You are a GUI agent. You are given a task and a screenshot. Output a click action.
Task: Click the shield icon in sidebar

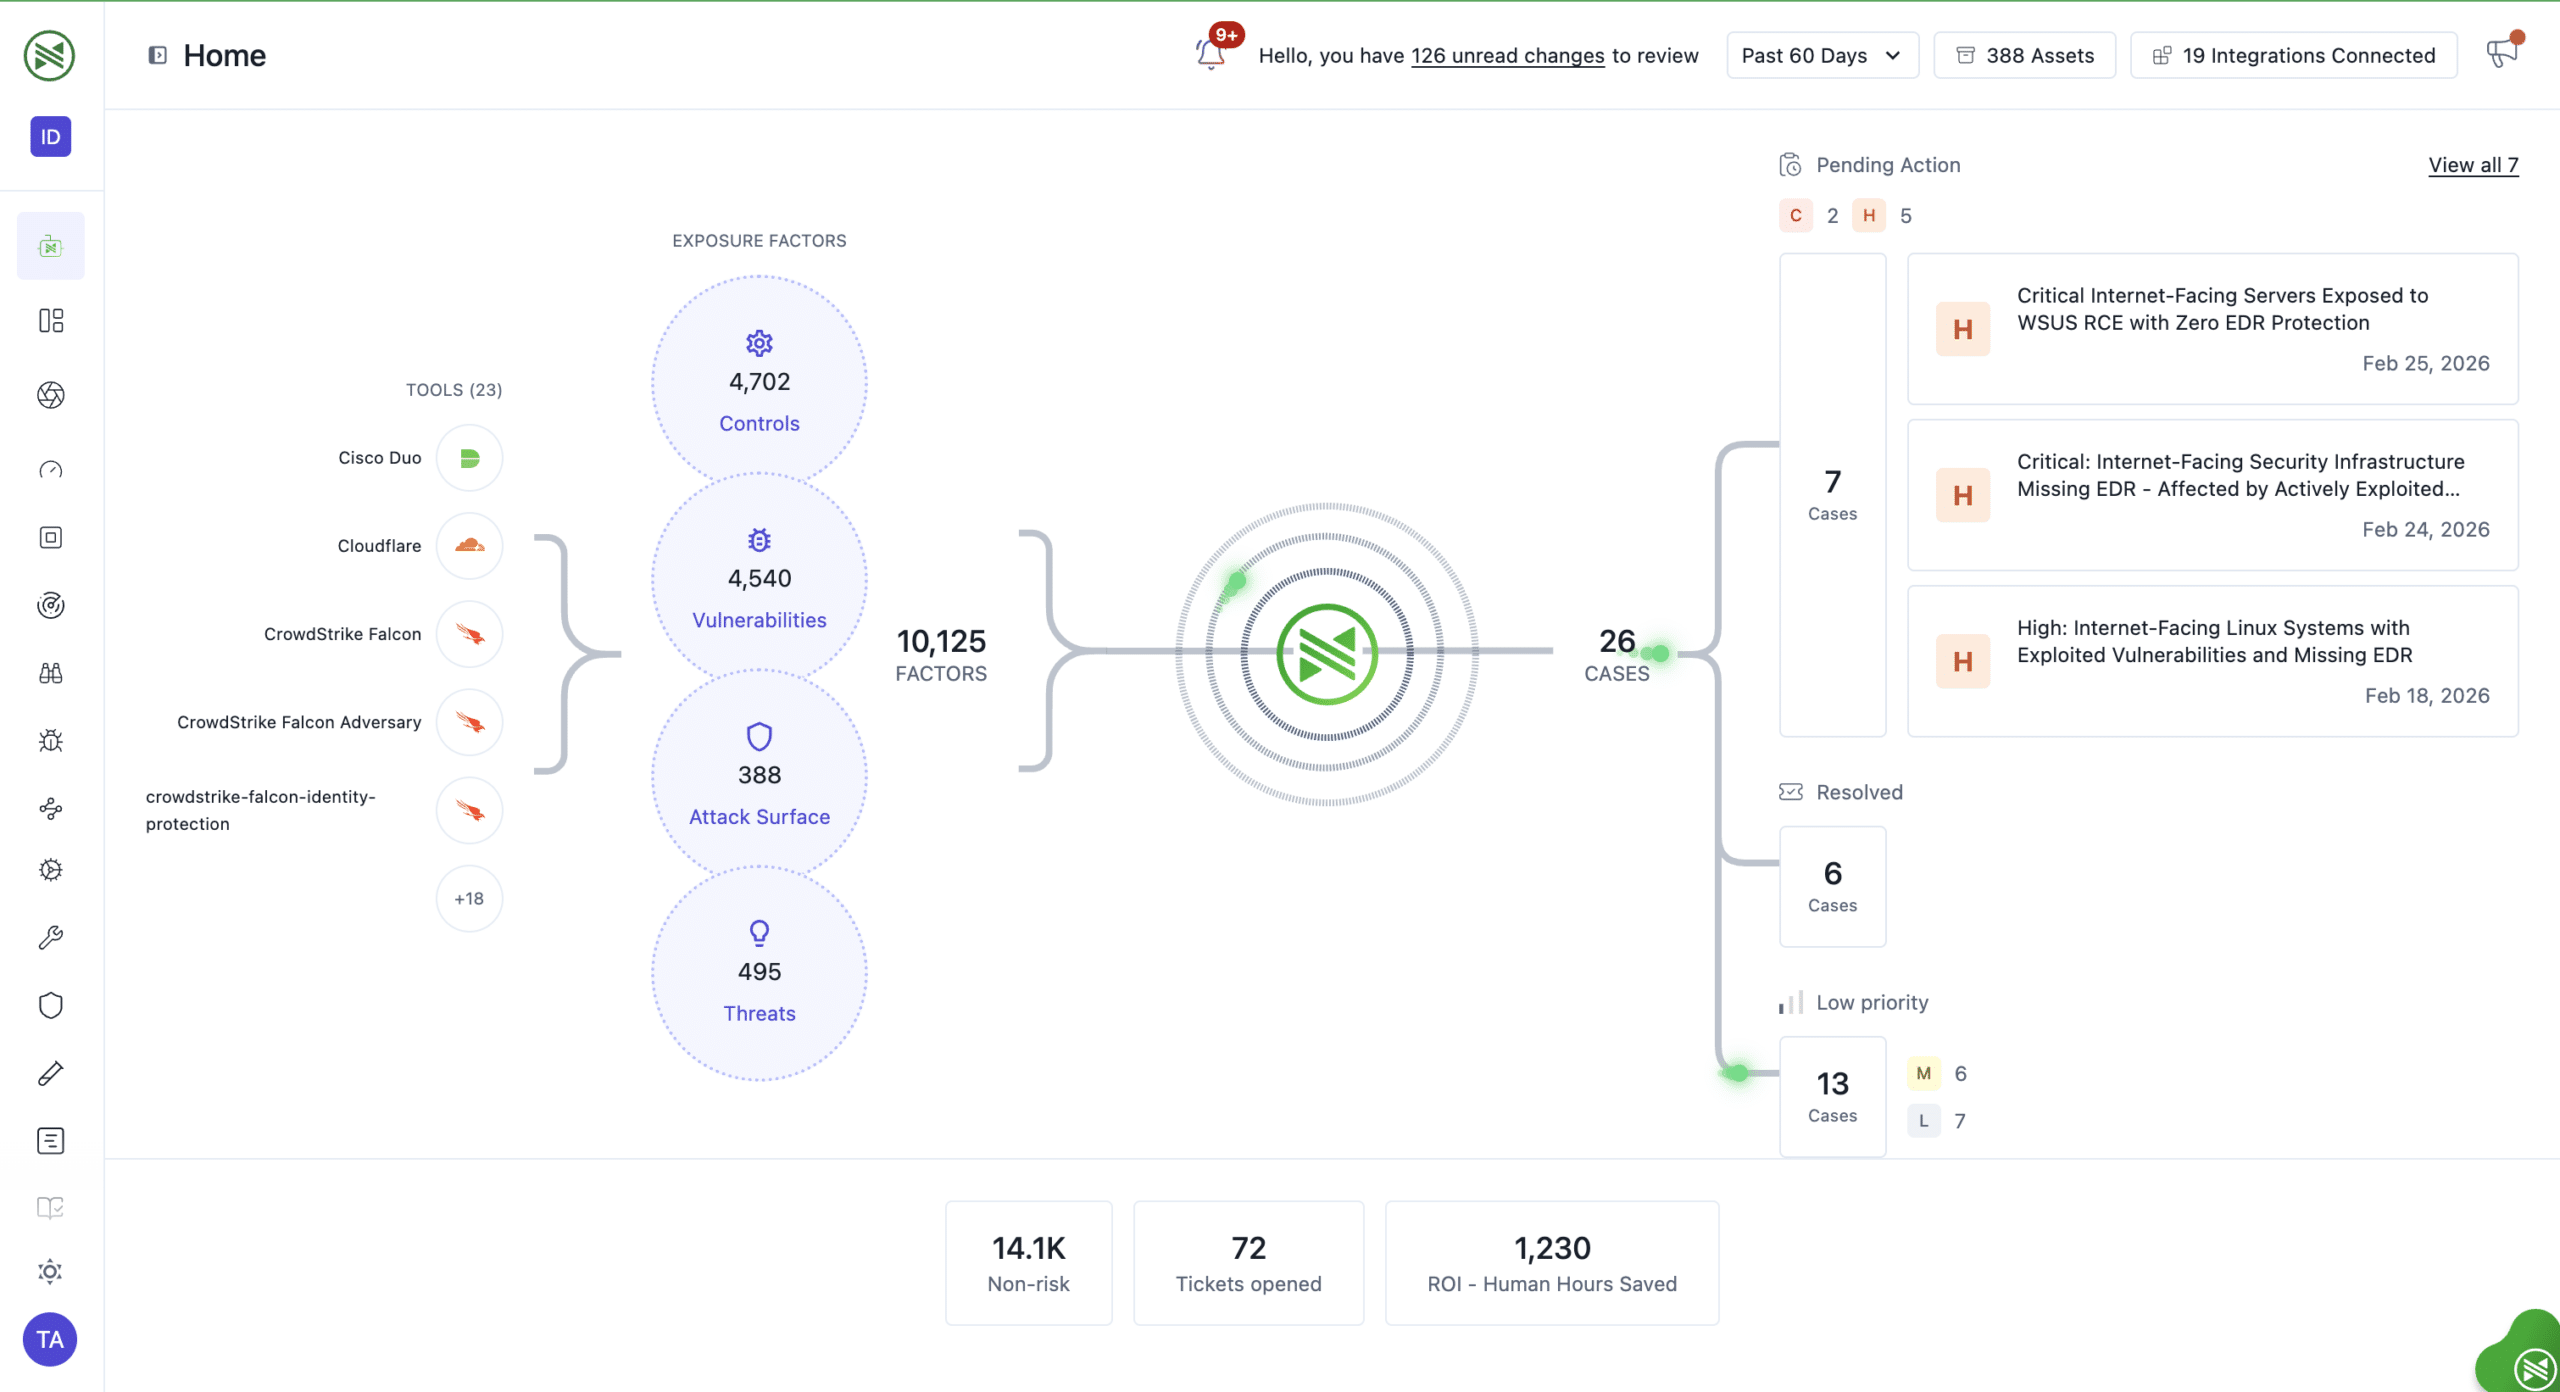pyautogui.click(x=51, y=1005)
